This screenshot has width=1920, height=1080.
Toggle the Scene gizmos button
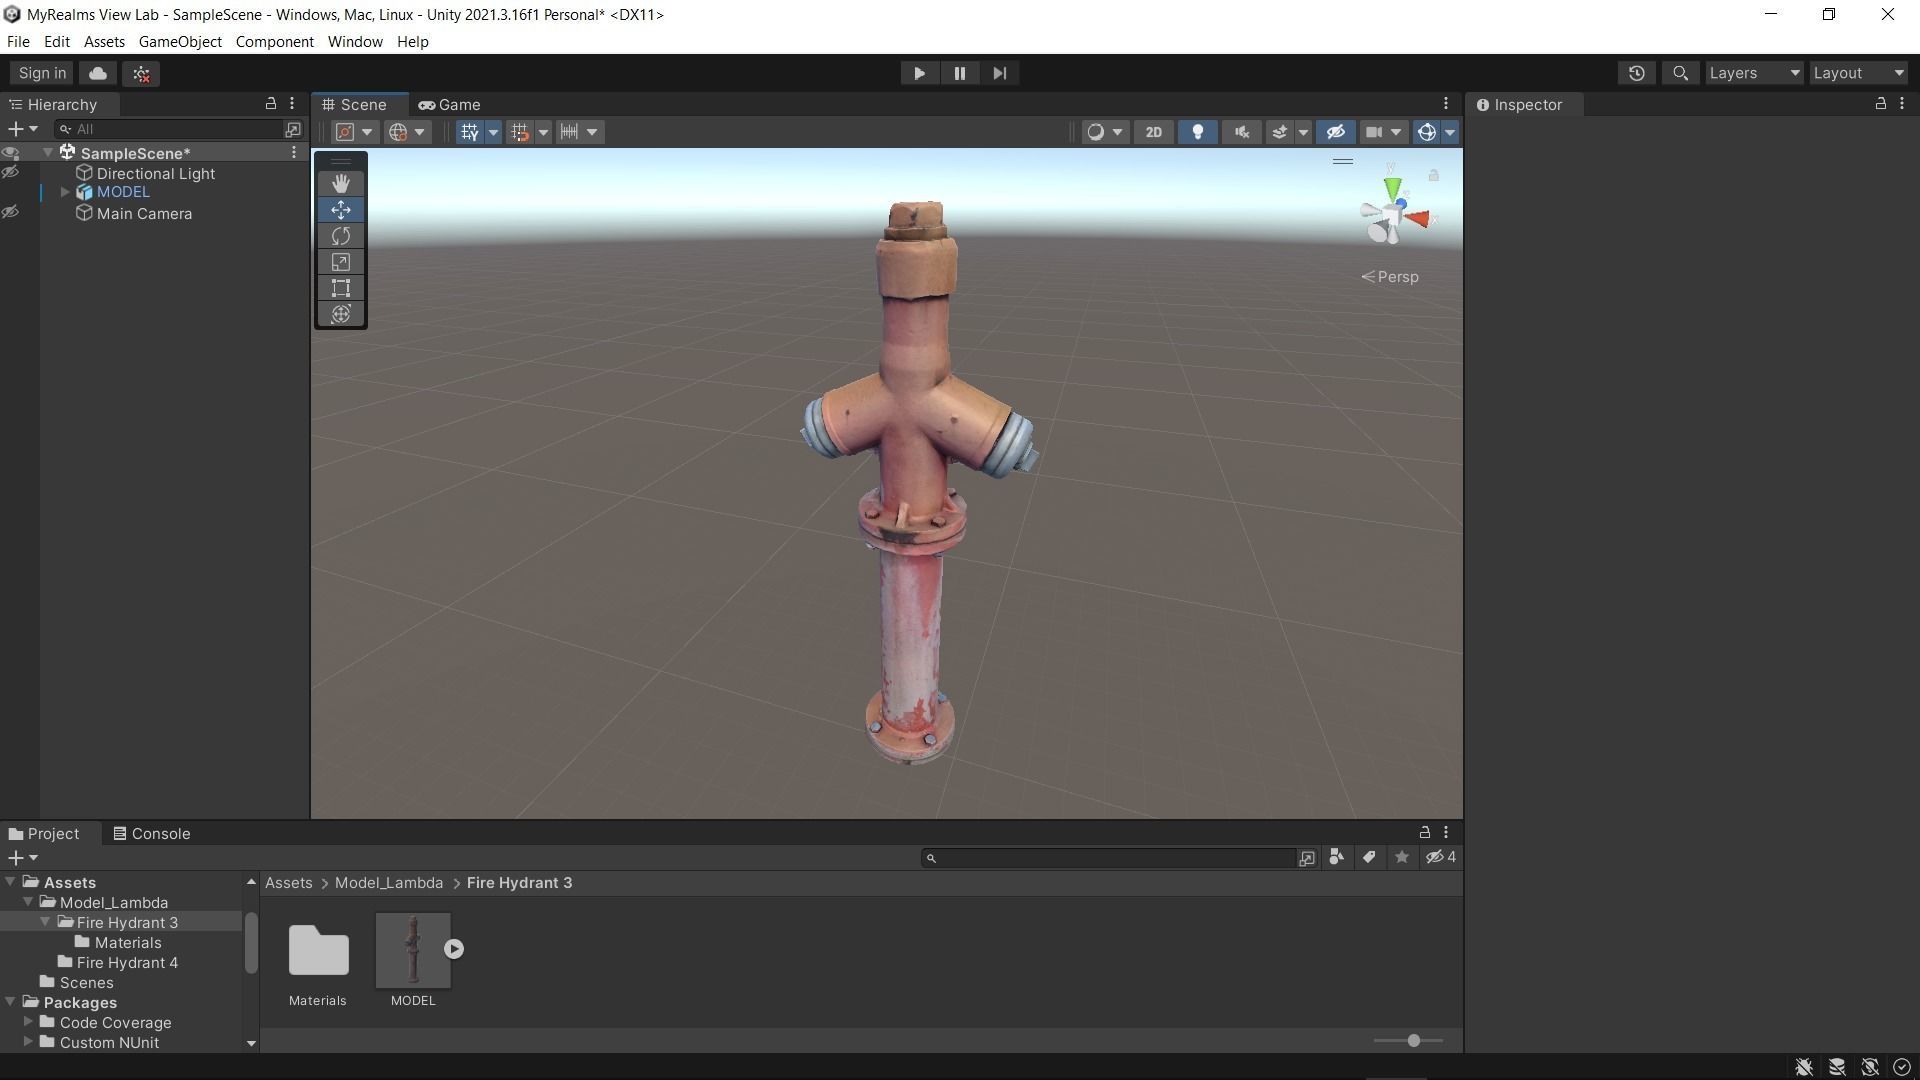click(x=1427, y=132)
